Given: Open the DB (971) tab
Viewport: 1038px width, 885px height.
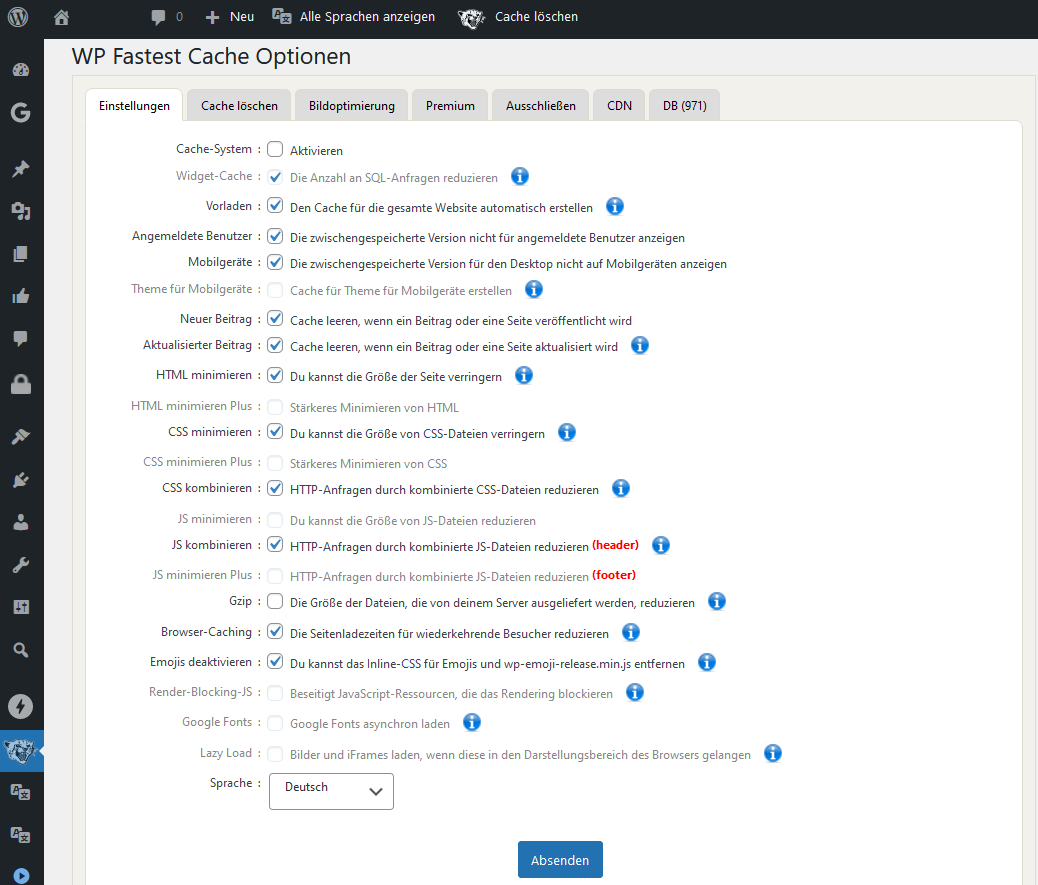Looking at the screenshot, I should click(684, 104).
